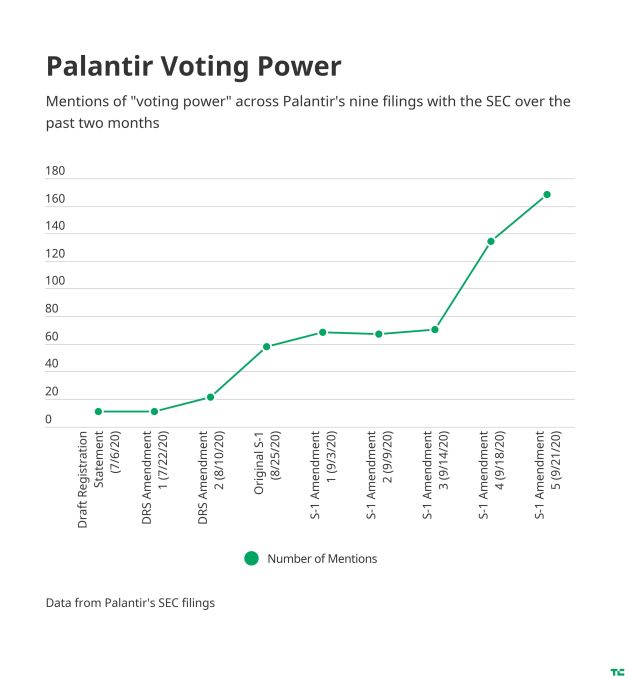631x679 pixels.
Task: Click the Draft Registration Statement axis label
Action: tap(98, 478)
